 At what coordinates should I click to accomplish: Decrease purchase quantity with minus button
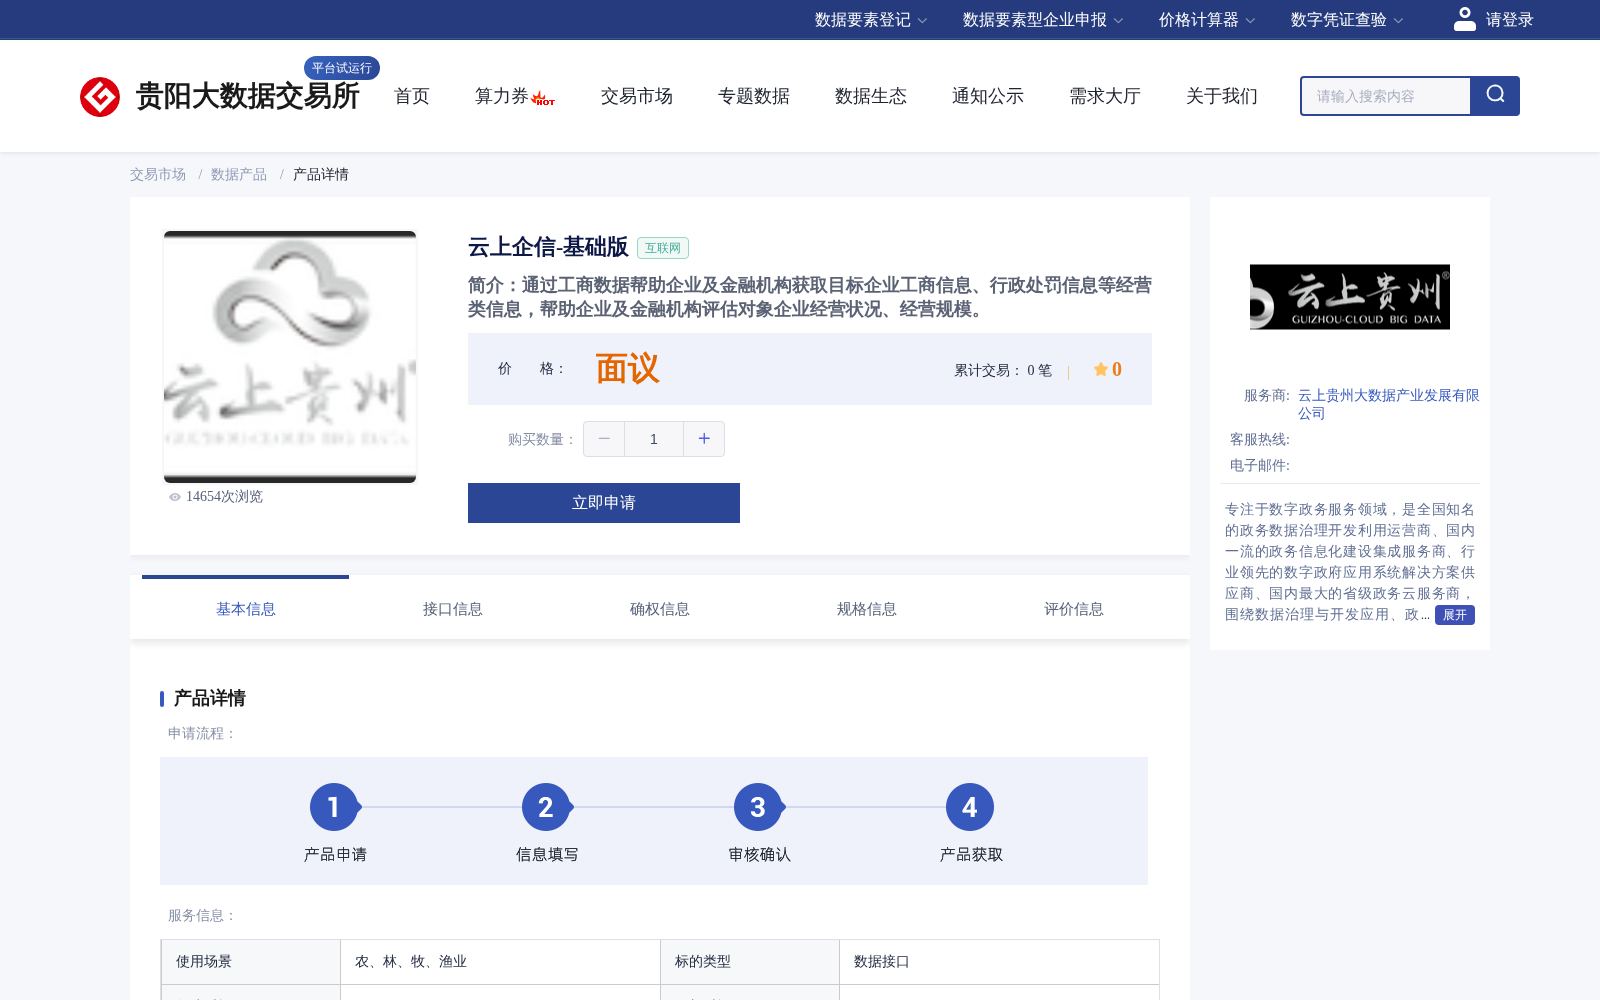click(604, 439)
